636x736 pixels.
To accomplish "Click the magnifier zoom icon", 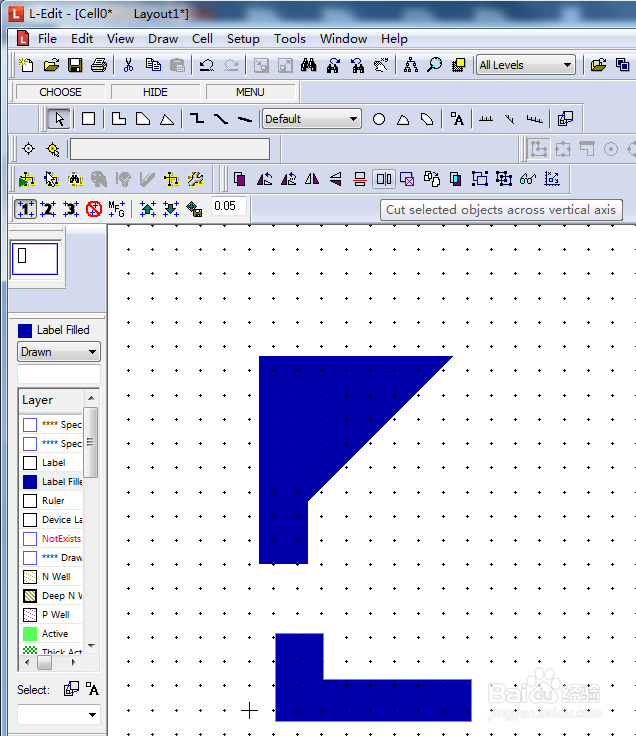I will [435, 65].
